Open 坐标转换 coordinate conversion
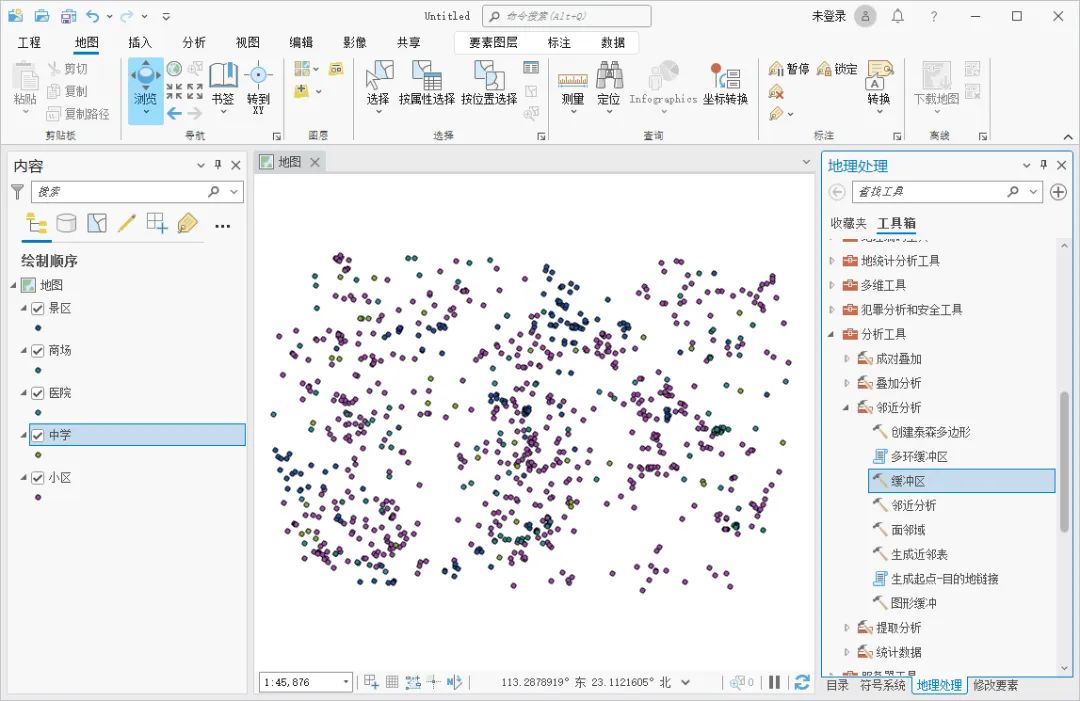The image size is (1080, 701). point(725,84)
